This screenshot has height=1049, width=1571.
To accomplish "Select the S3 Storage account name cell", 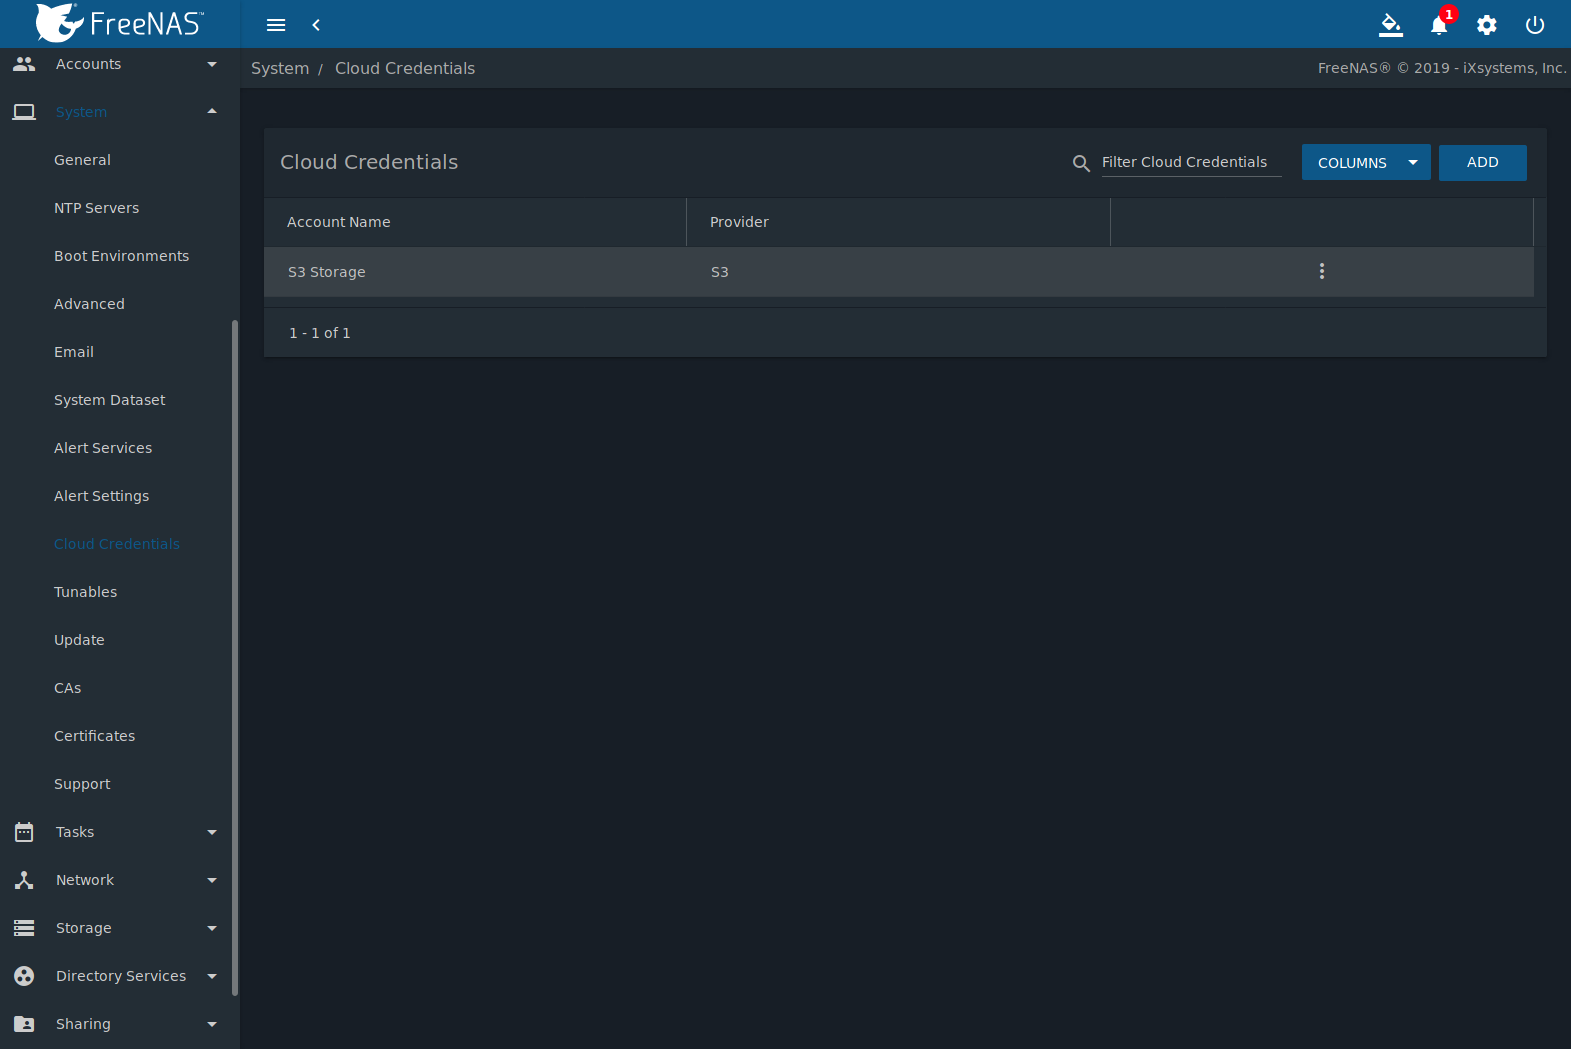I will pos(327,272).
